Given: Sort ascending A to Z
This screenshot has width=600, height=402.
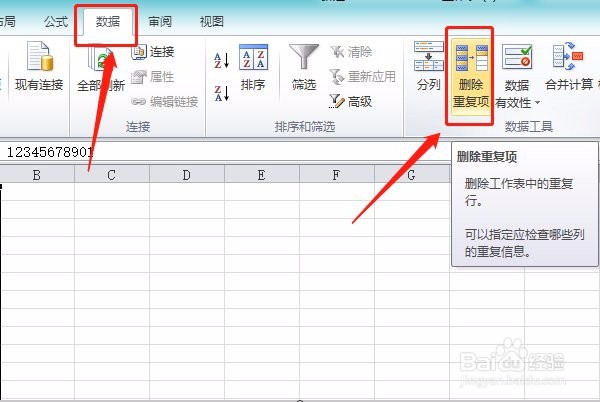Looking at the screenshot, I should pos(222,60).
